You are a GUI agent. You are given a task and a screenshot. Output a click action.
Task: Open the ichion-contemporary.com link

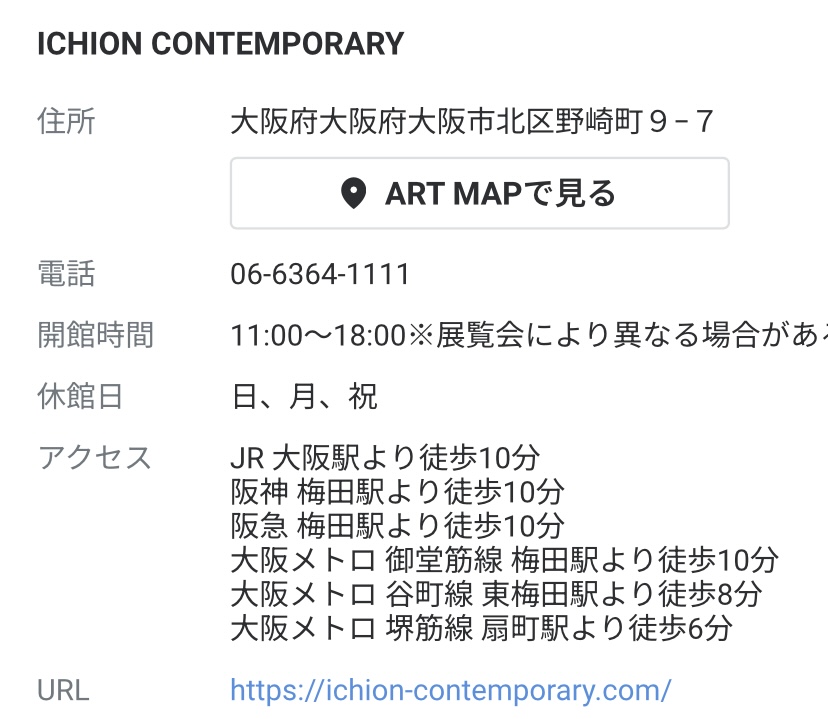click(450, 690)
